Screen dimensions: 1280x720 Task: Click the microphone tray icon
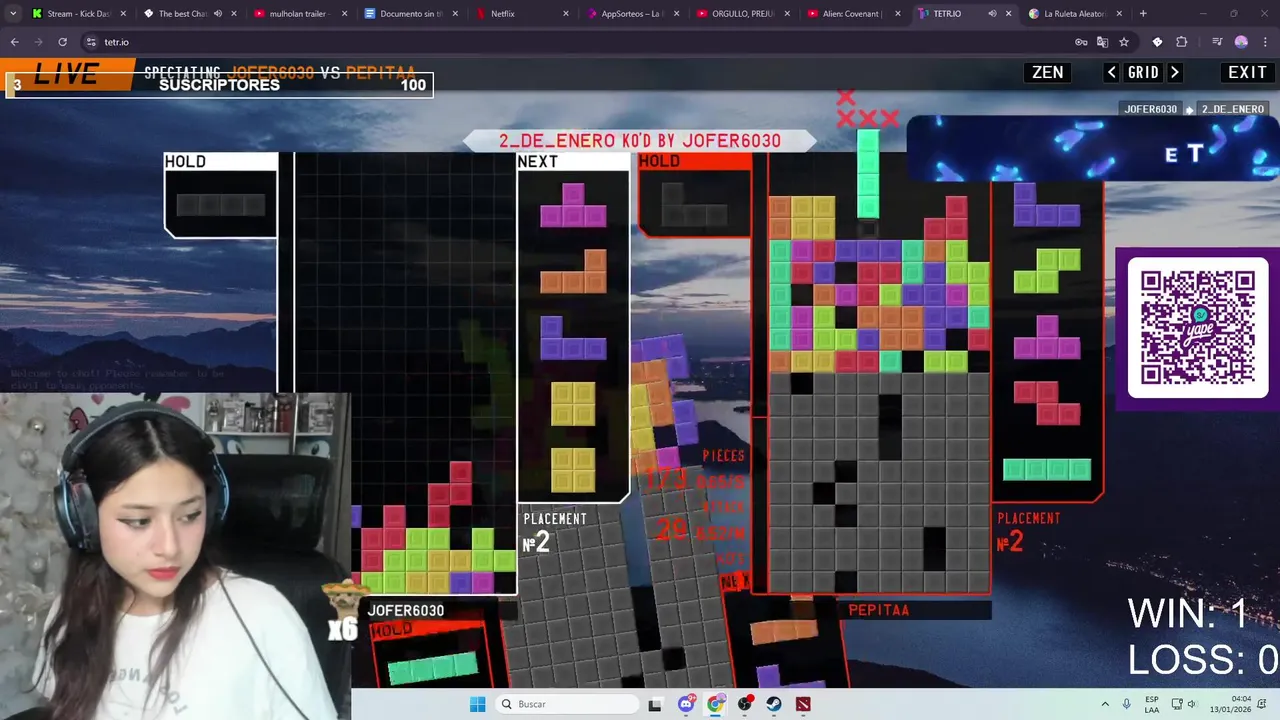1127,704
